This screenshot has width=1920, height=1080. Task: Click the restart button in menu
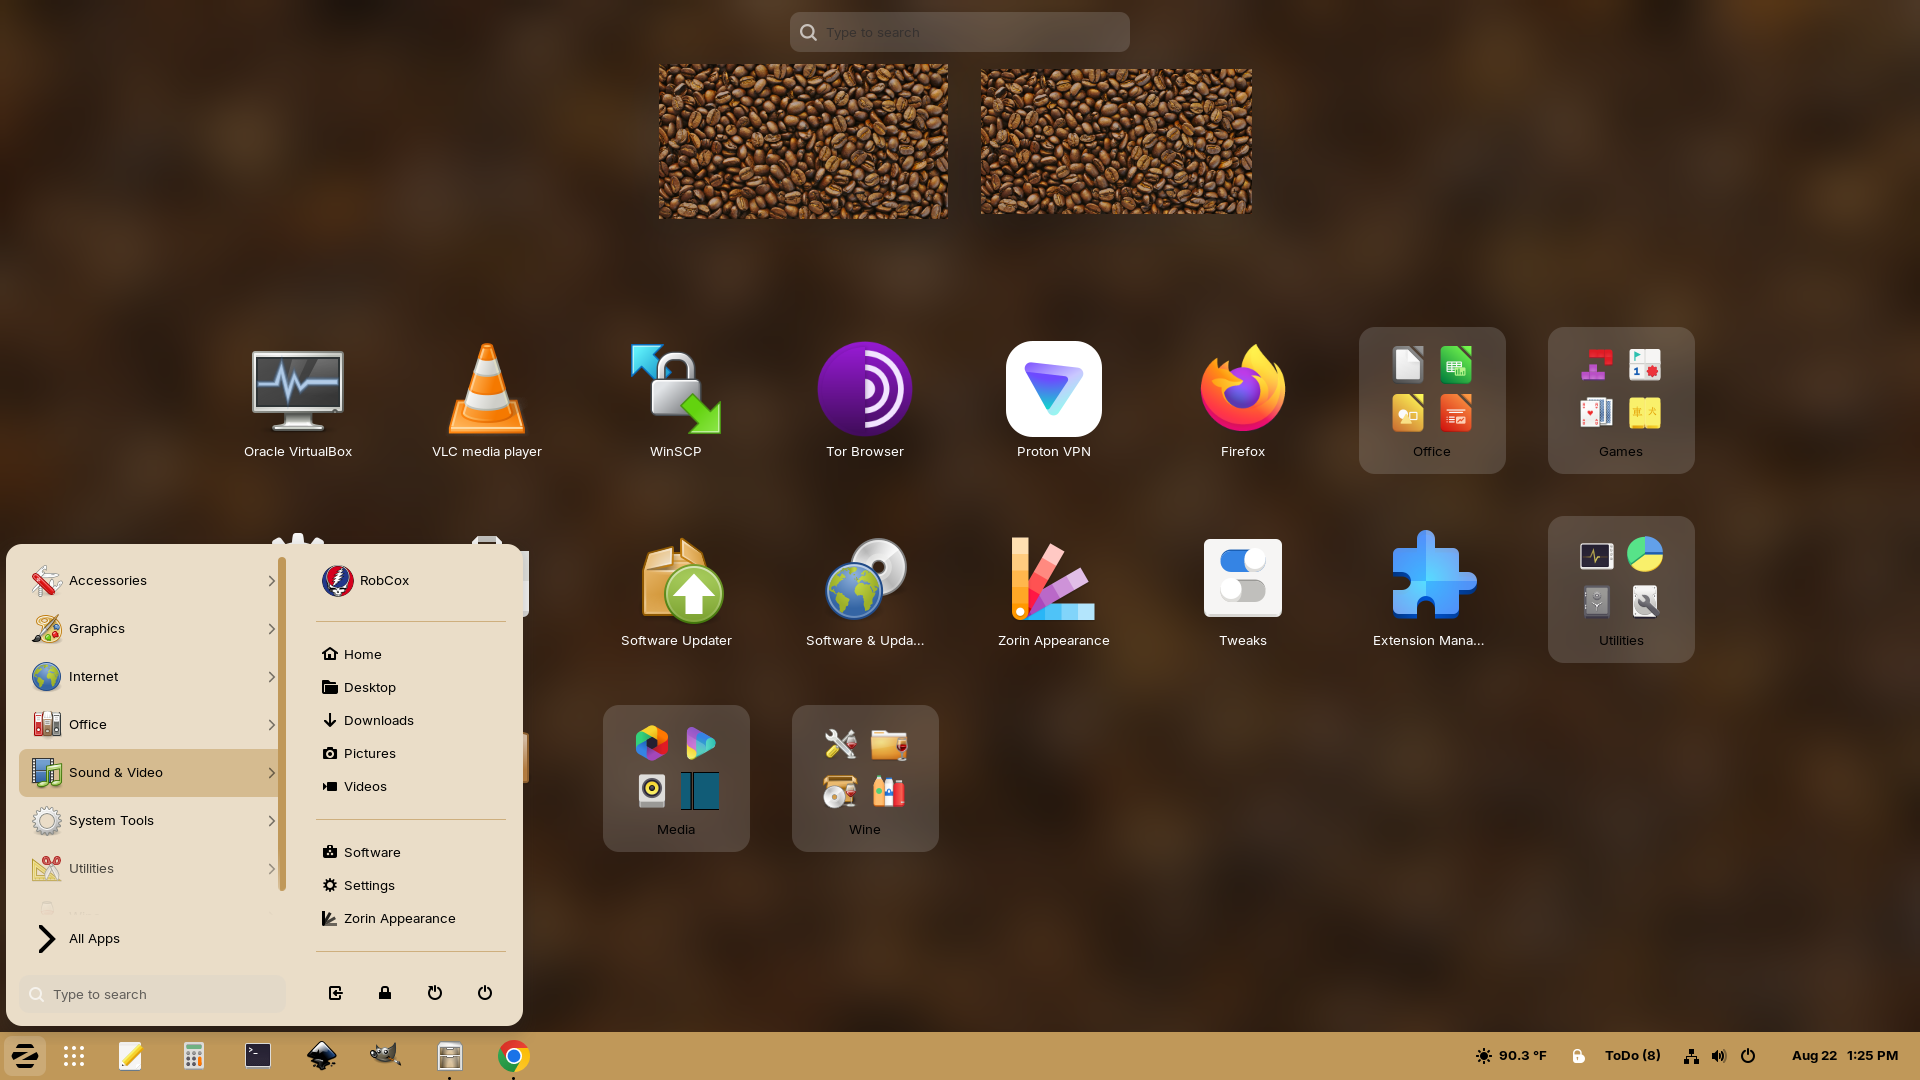435,993
